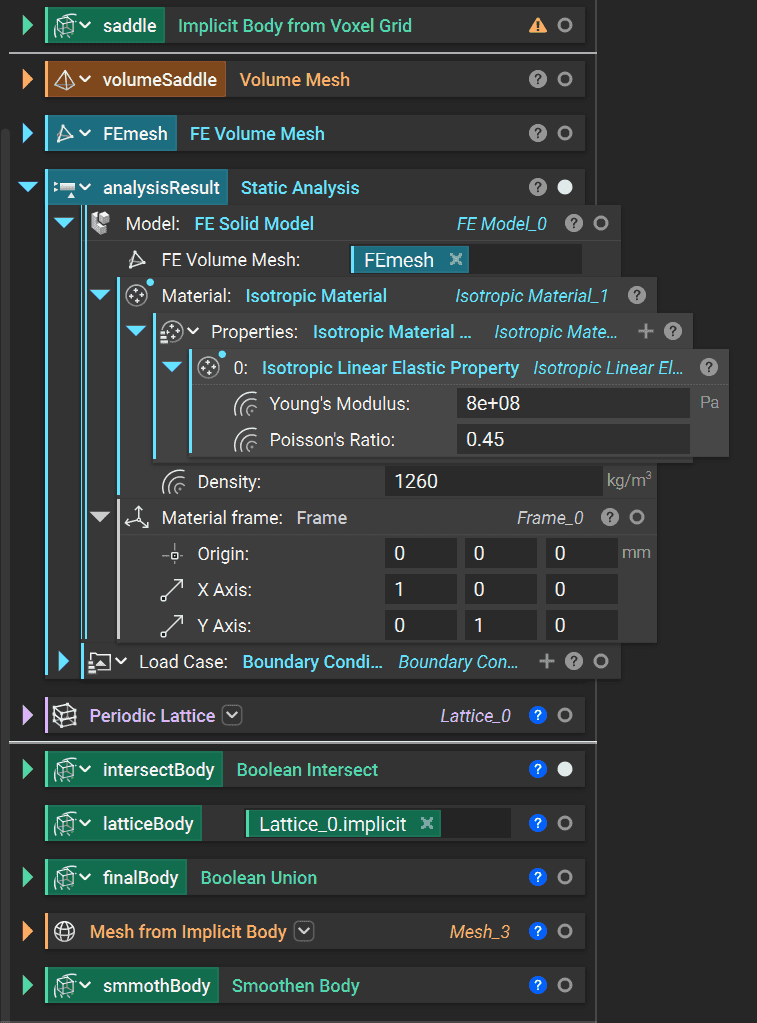Open the Periodic Lattice dropdown chevron
This screenshot has width=757, height=1023.
click(x=232, y=716)
